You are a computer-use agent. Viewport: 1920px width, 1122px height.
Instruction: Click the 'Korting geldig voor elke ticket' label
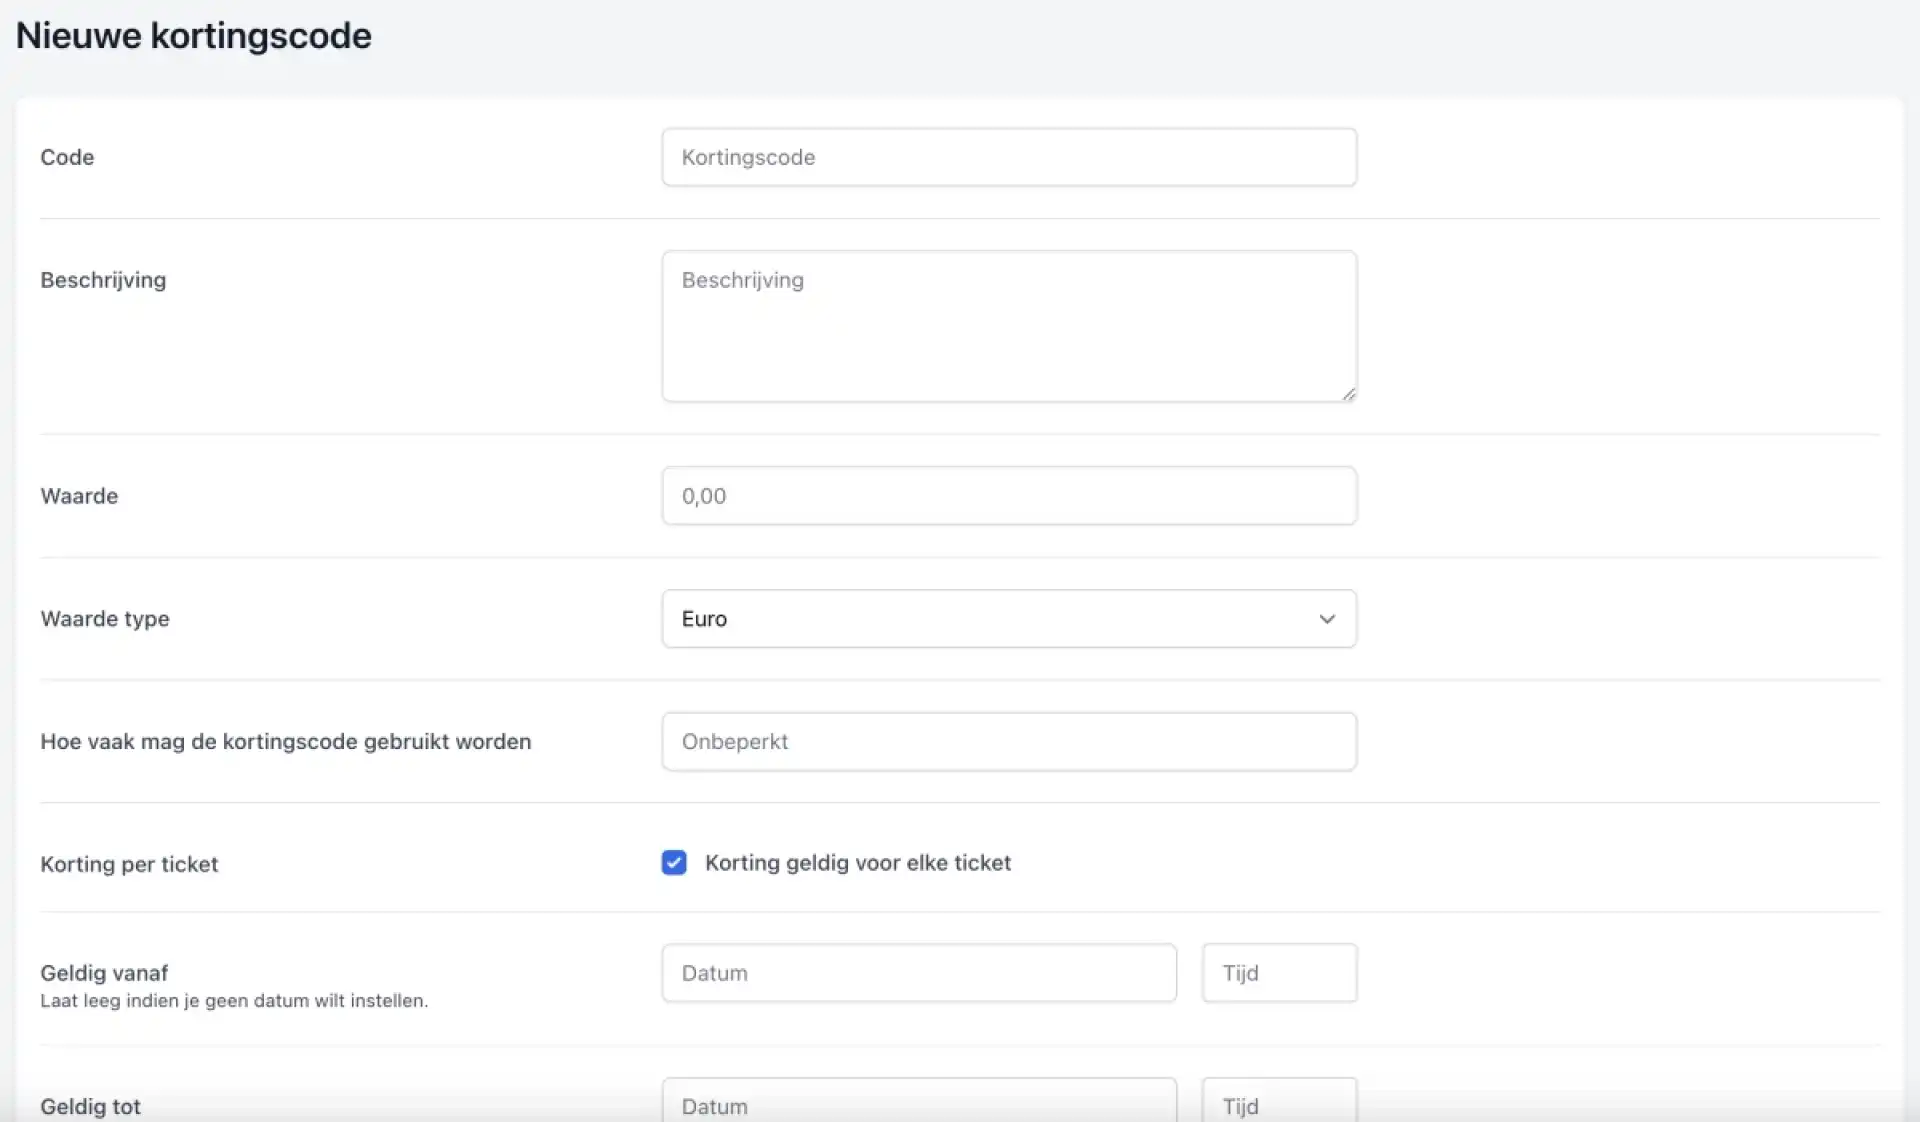click(857, 863)
